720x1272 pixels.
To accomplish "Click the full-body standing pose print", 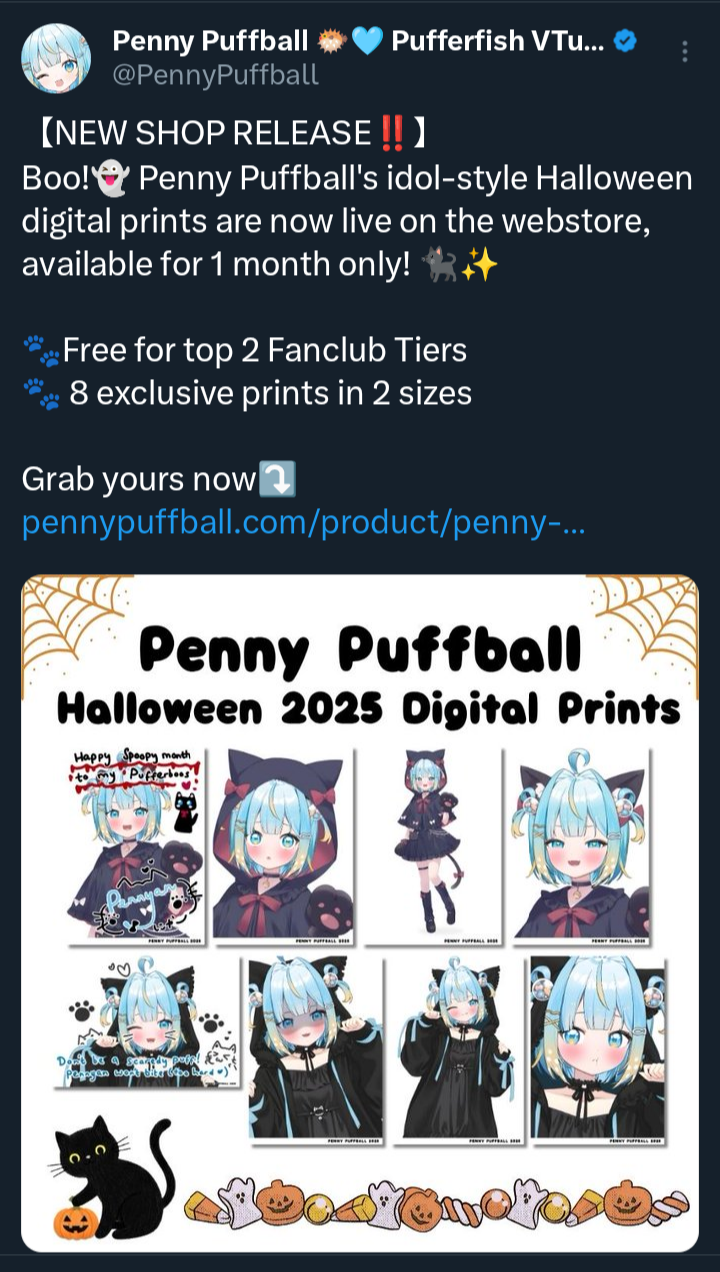I will 432,845.
